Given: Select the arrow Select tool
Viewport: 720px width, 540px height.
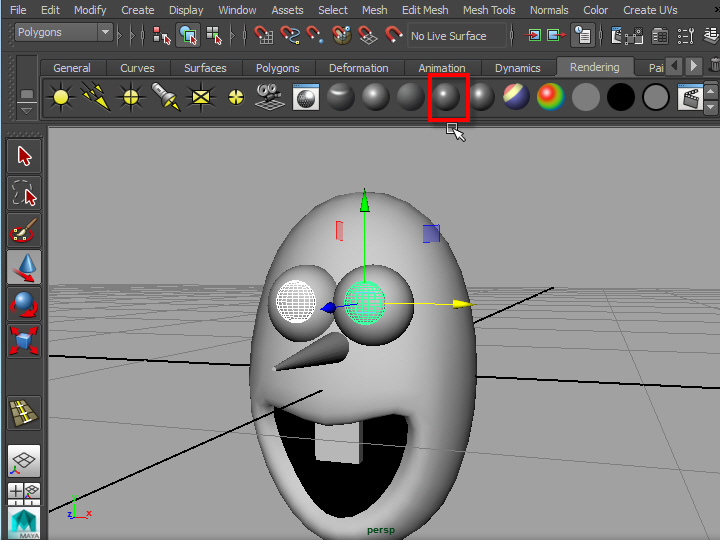Looking at the screenshot, I should 24,156.
